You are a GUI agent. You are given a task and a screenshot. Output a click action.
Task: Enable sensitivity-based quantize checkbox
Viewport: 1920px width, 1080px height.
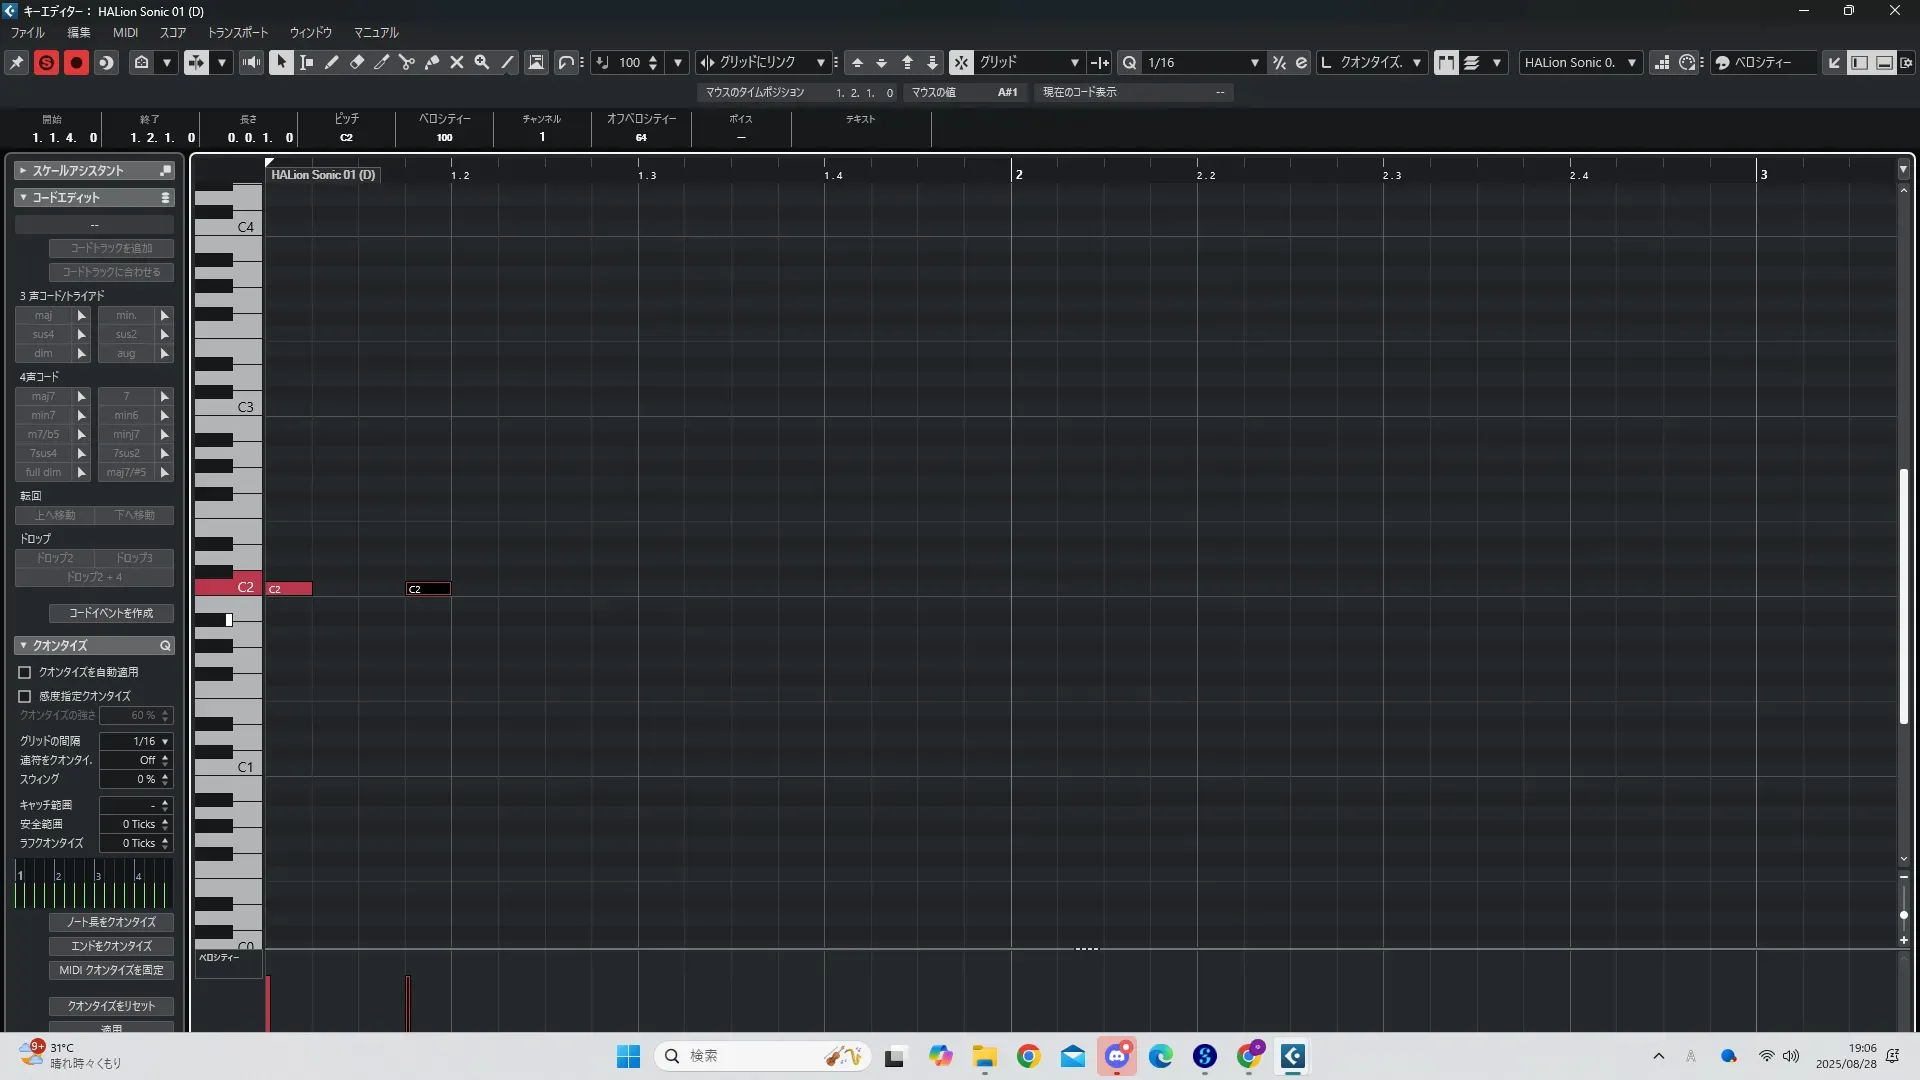(25, 696)
